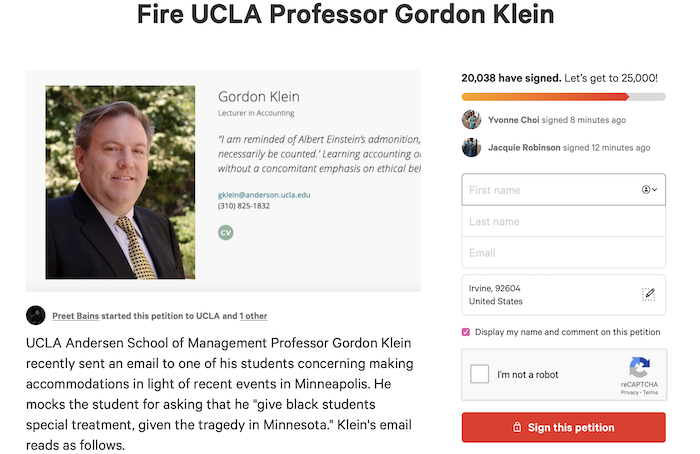
Task: Check the I'm not a robot box
Action: (x=479, y=374)
